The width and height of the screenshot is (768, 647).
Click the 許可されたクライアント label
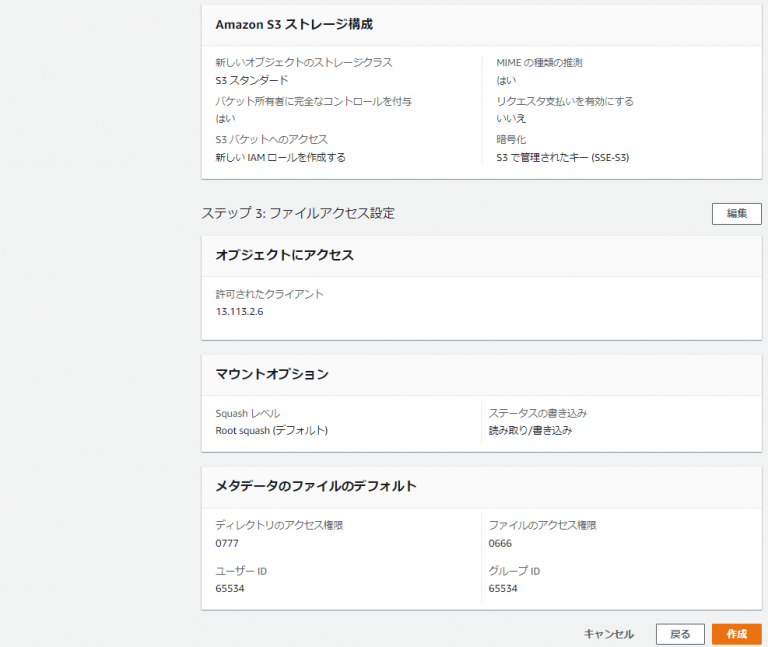coord(269,294)
